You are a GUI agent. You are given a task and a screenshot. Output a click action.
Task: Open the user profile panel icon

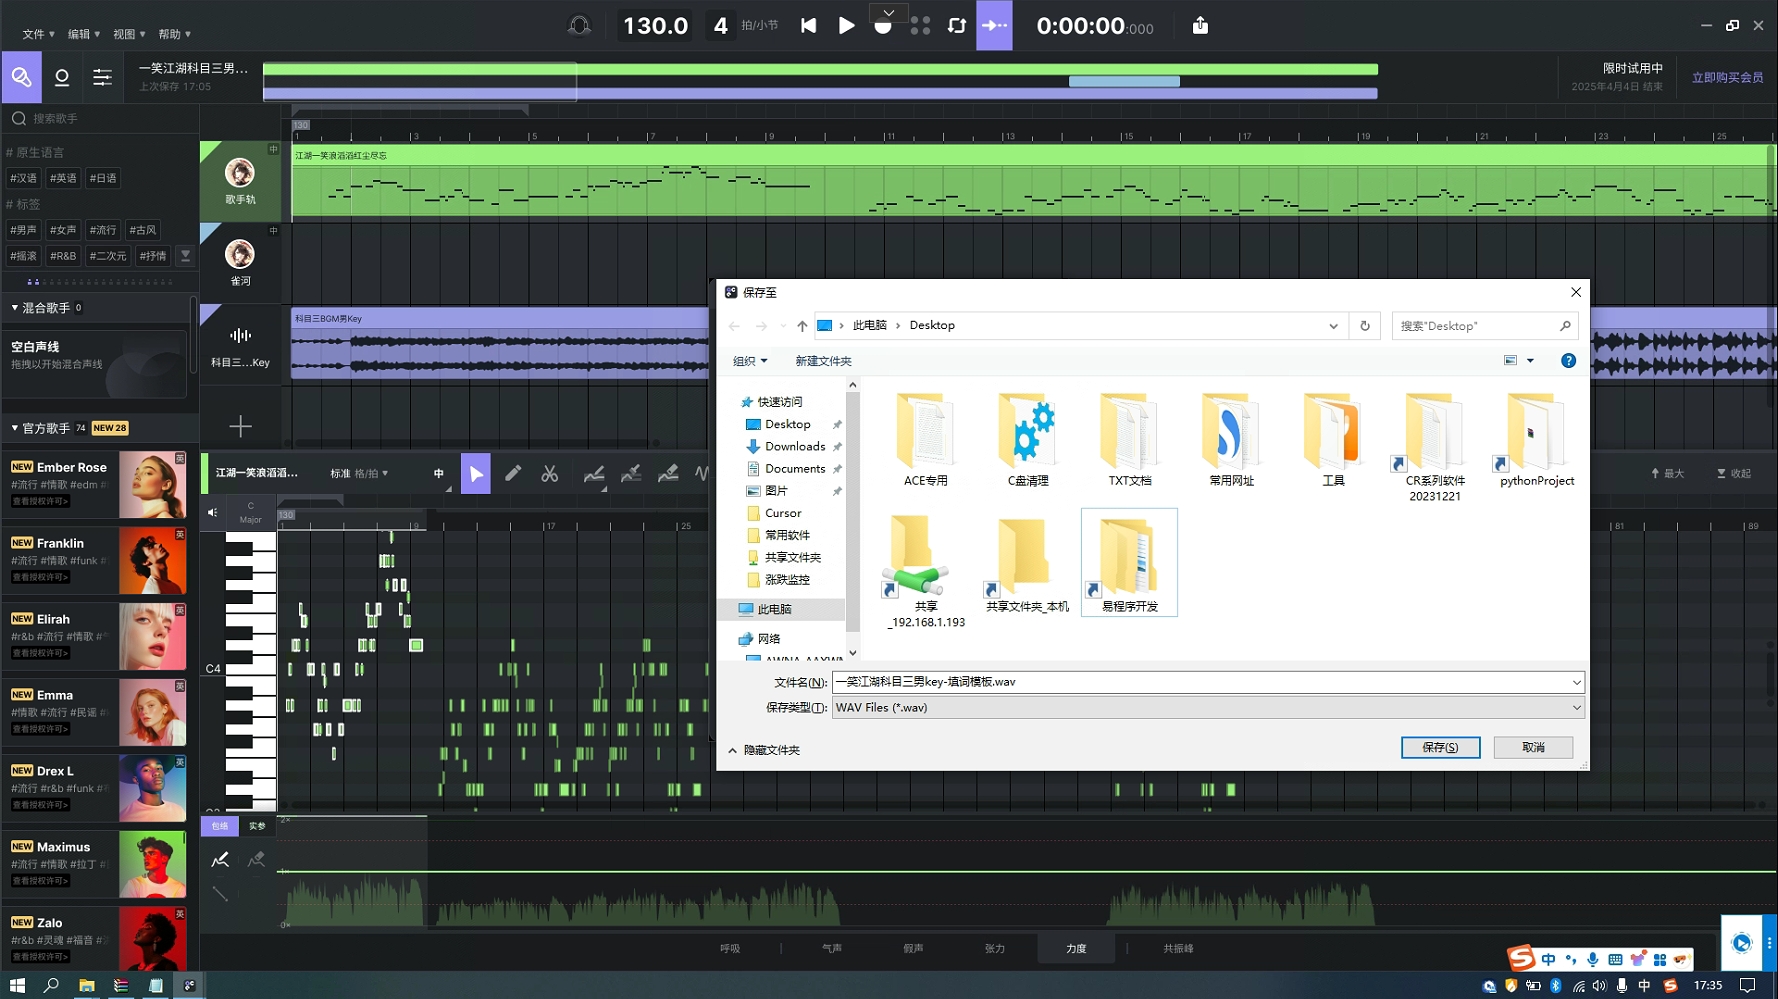pos(62,77)
